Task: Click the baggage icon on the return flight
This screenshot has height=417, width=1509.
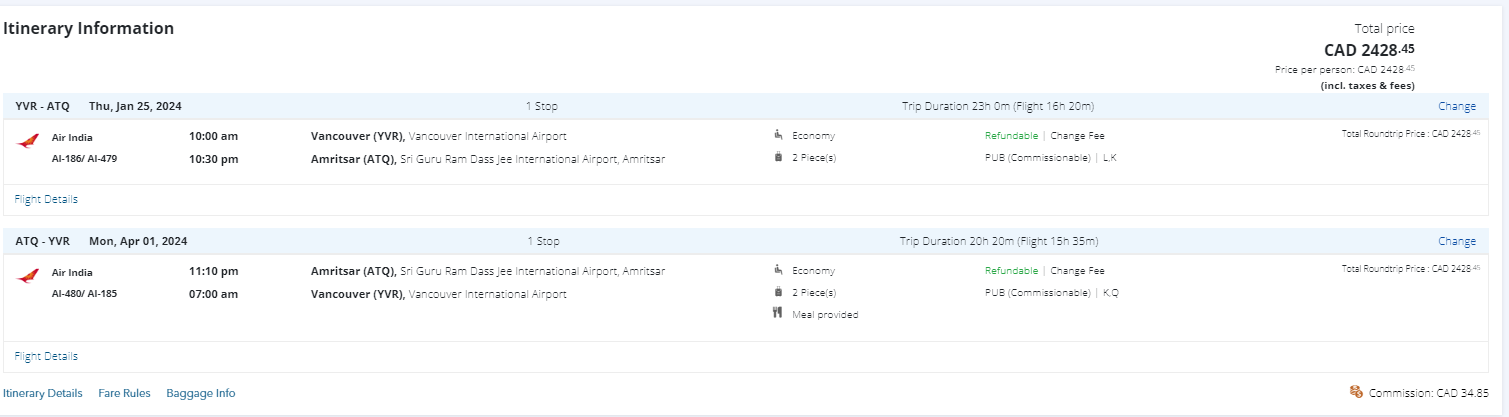Action: pos(777,292)
